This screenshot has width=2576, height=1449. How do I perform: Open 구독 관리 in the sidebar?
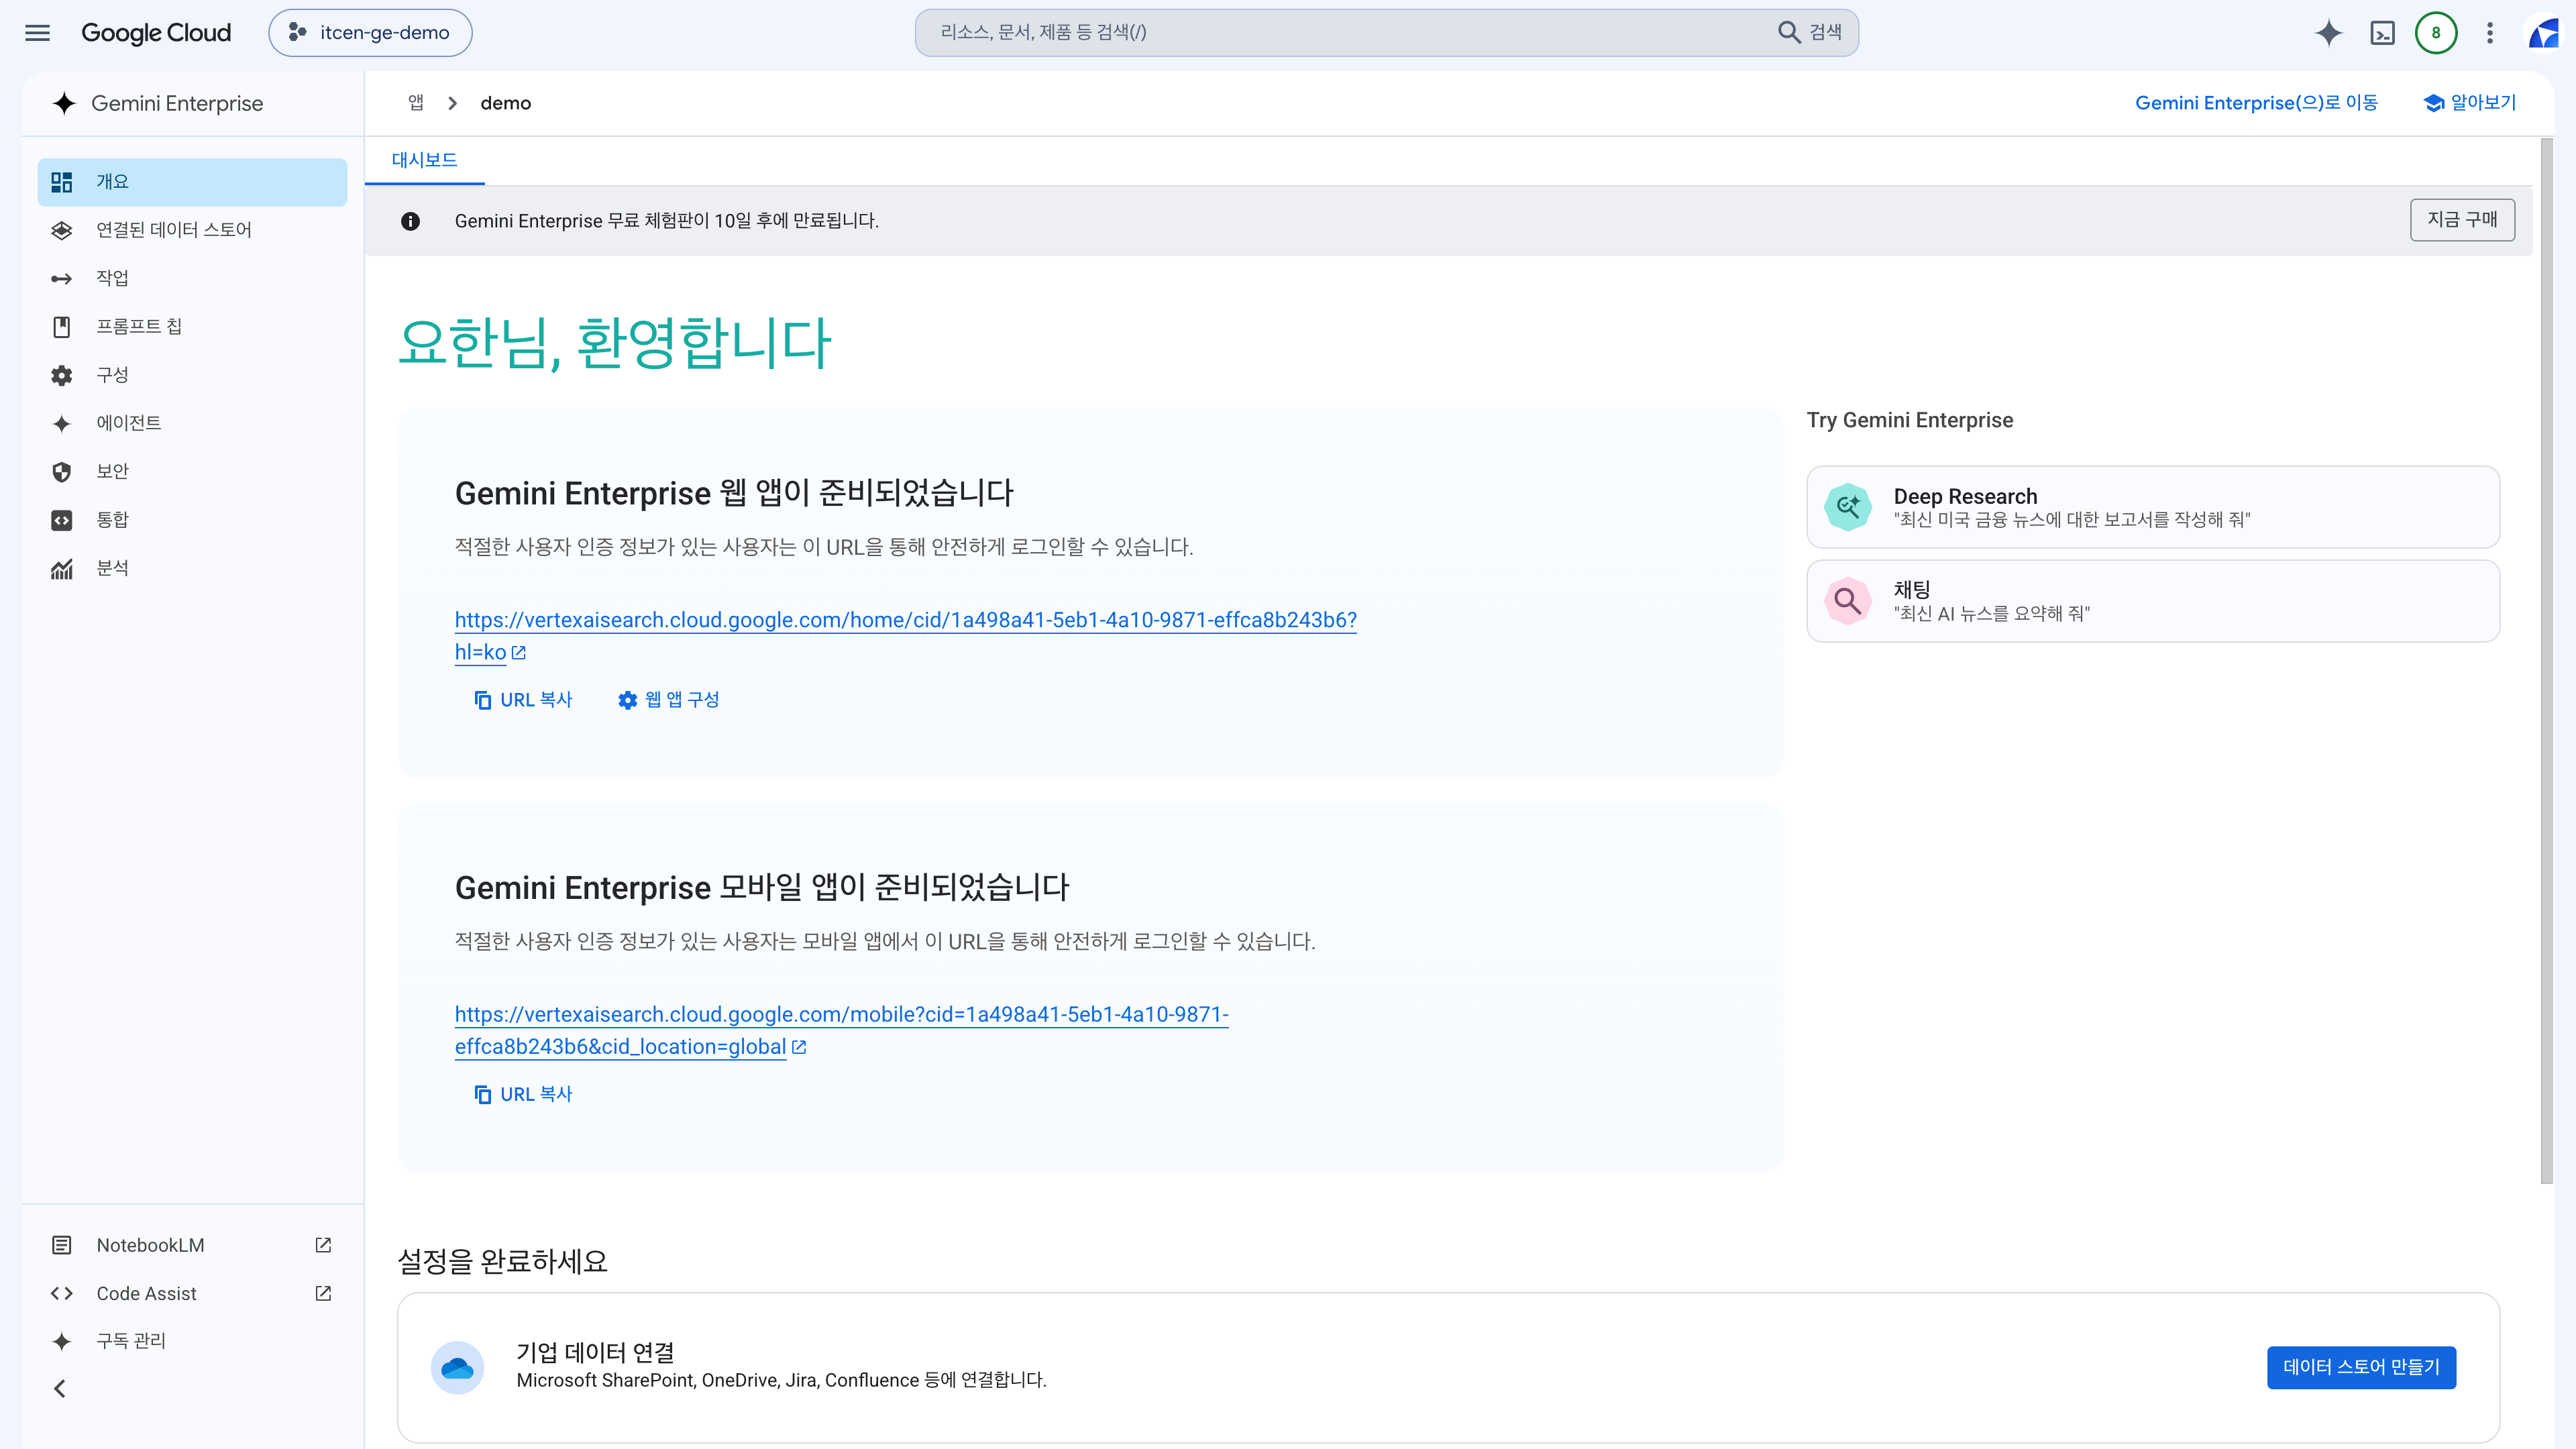coord(192,1341)
